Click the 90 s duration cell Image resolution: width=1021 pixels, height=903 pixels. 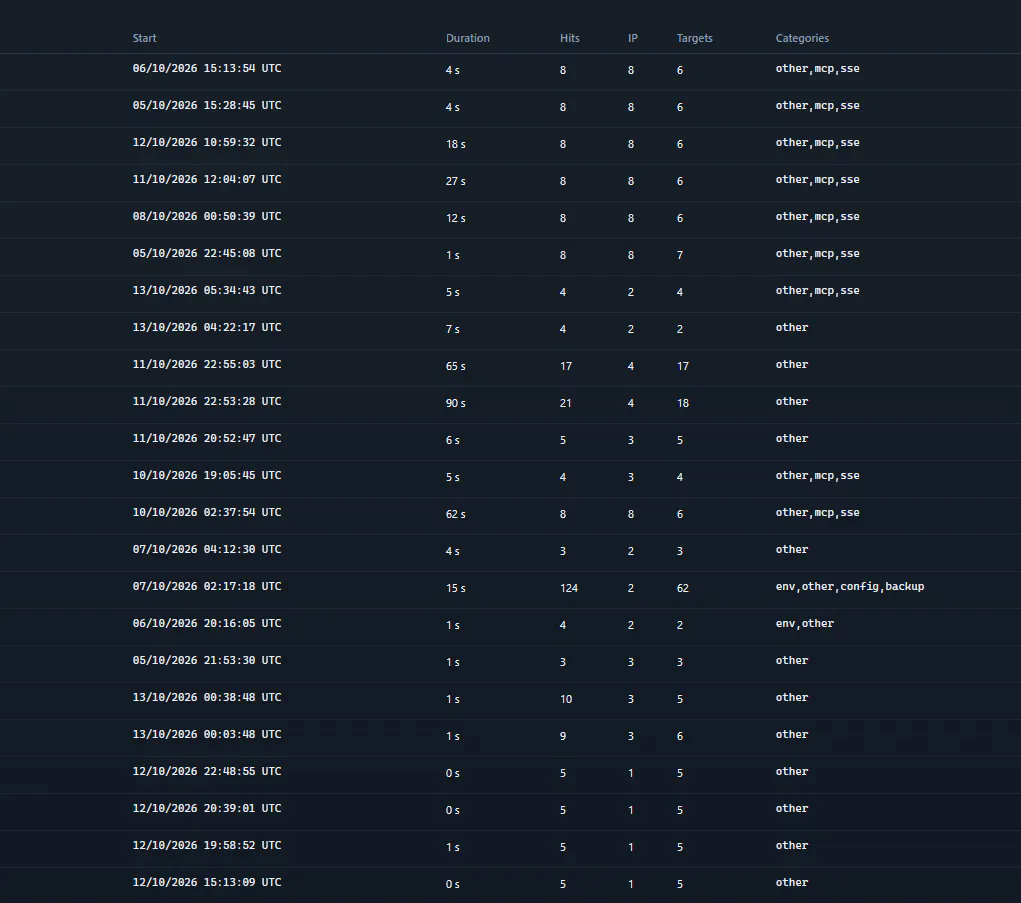coord(456,404)
